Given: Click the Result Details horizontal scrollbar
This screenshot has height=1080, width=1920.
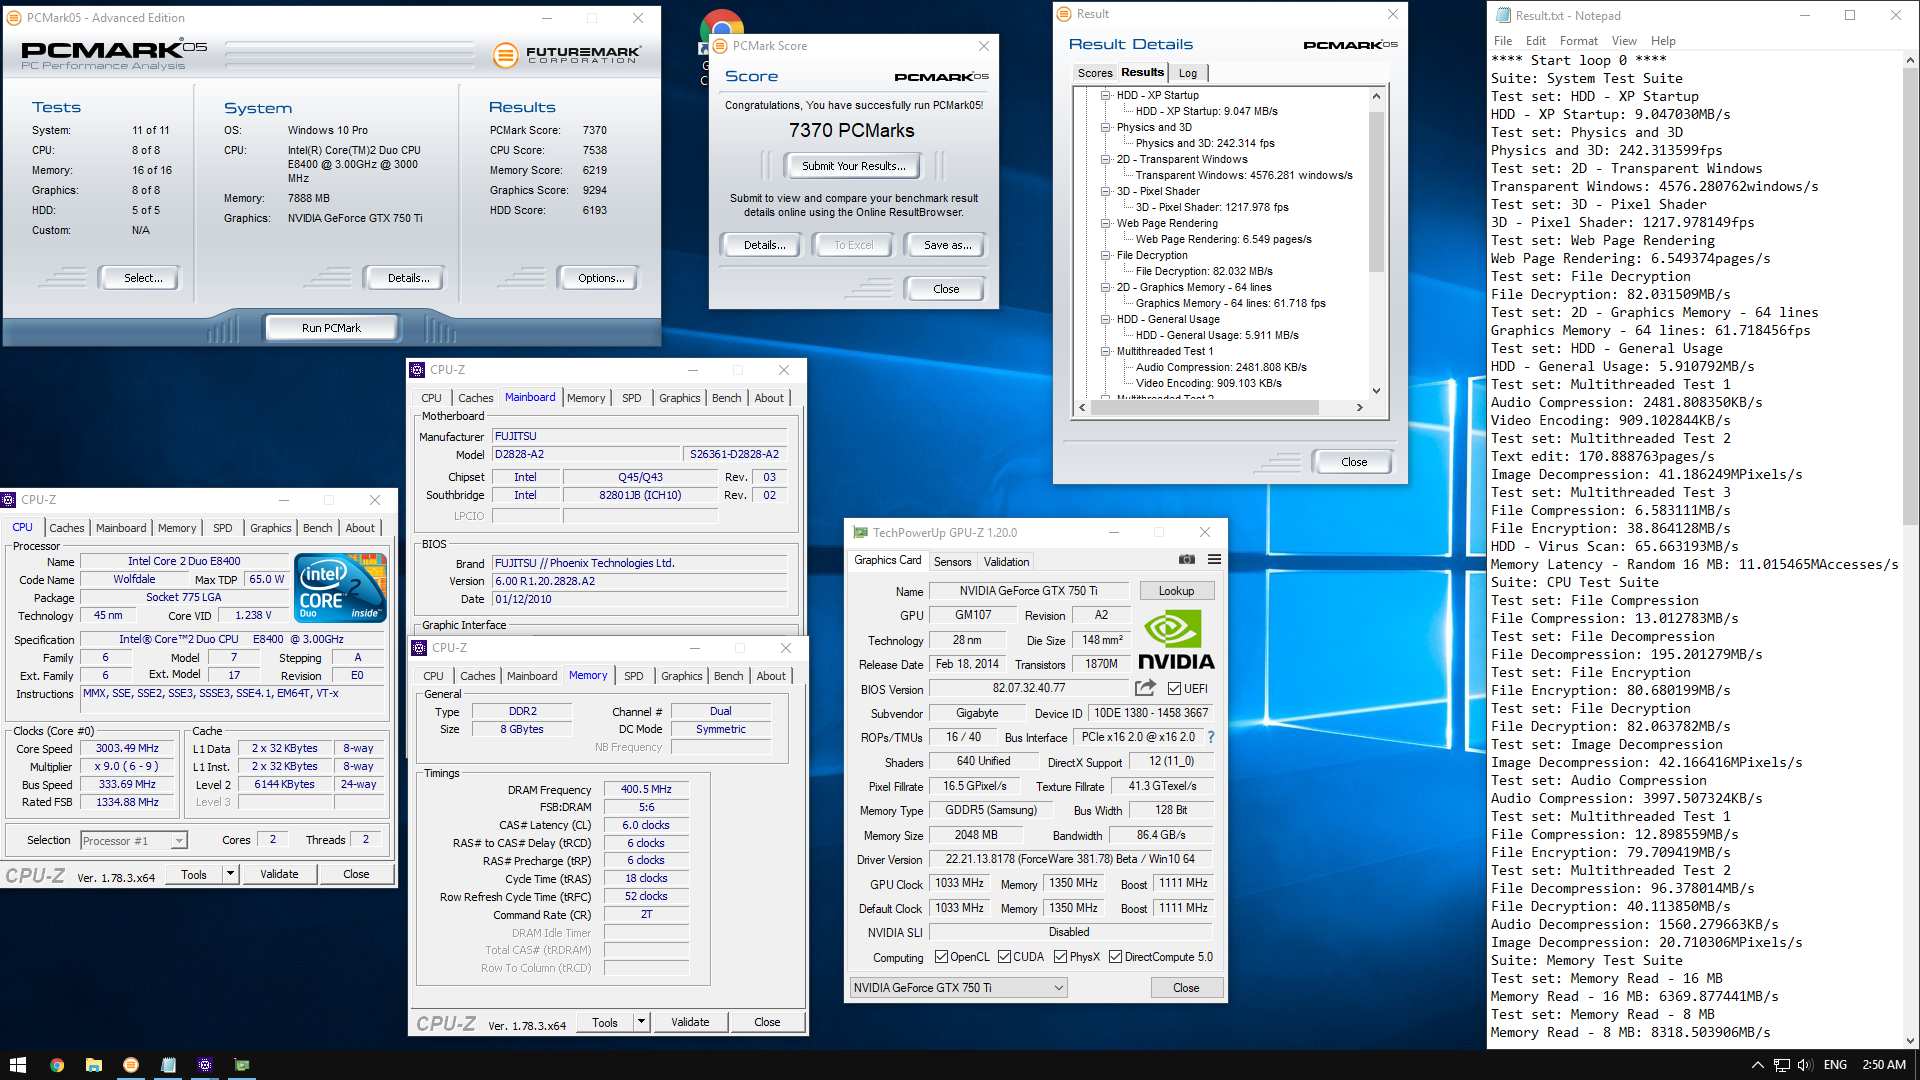Looking at the screenshot, I should [1220, 407].
